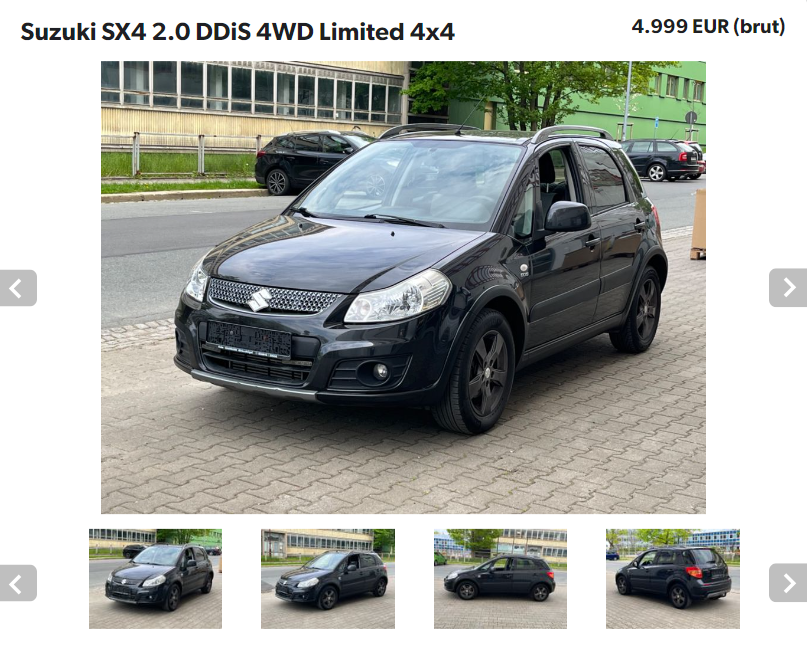Viewport: 807px width, 645px height.
Task: Click the side mirror of the black Suzuki
Action: [x=568, y=216]
